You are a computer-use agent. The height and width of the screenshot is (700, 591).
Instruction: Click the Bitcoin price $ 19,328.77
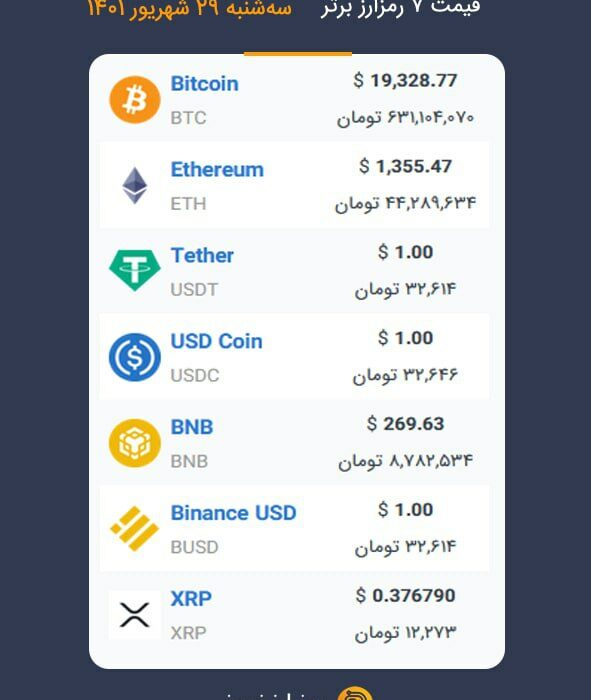[405, 81]
